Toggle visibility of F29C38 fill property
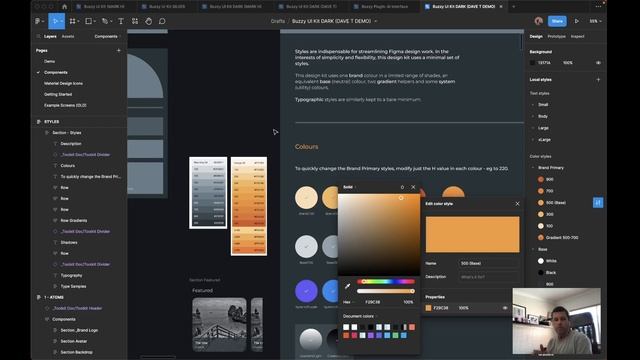640x360 pixels. (505, 308)
